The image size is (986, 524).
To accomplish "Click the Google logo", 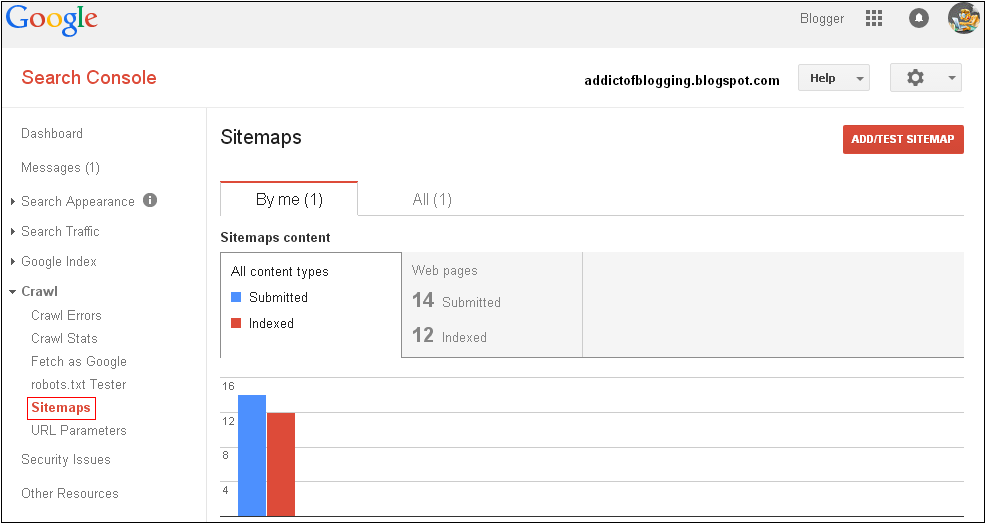I will pyautogui.click(x=52, y=21).
